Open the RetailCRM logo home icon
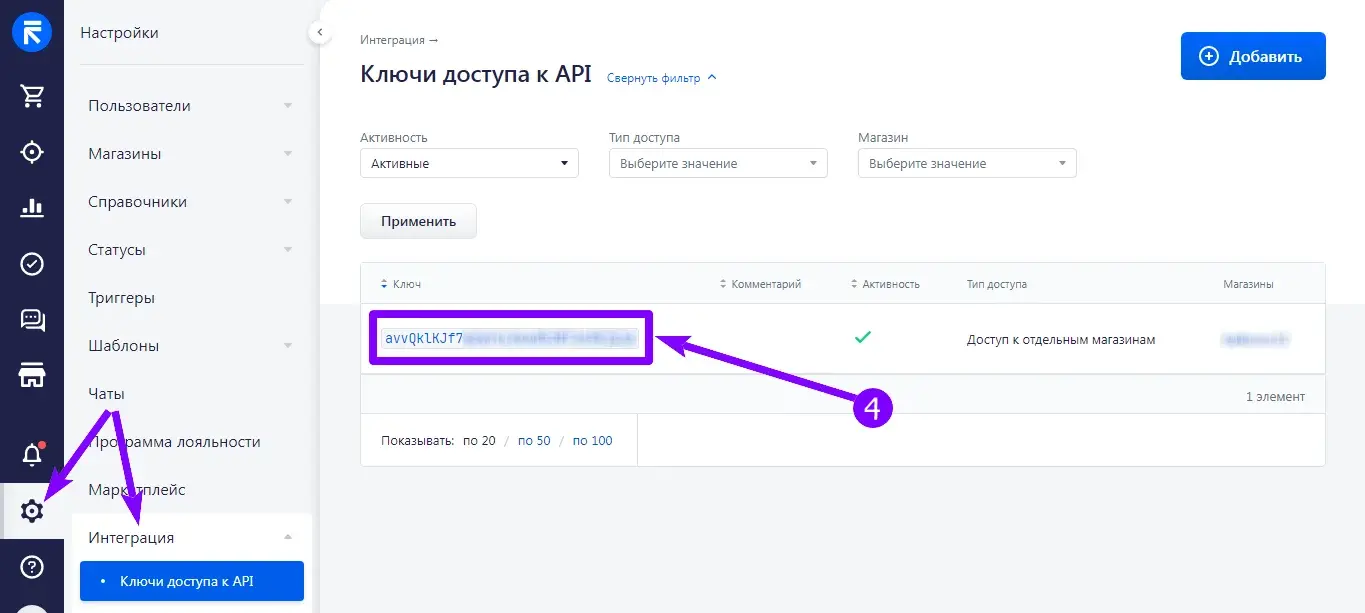1365x613 pixels. [32, 32]
